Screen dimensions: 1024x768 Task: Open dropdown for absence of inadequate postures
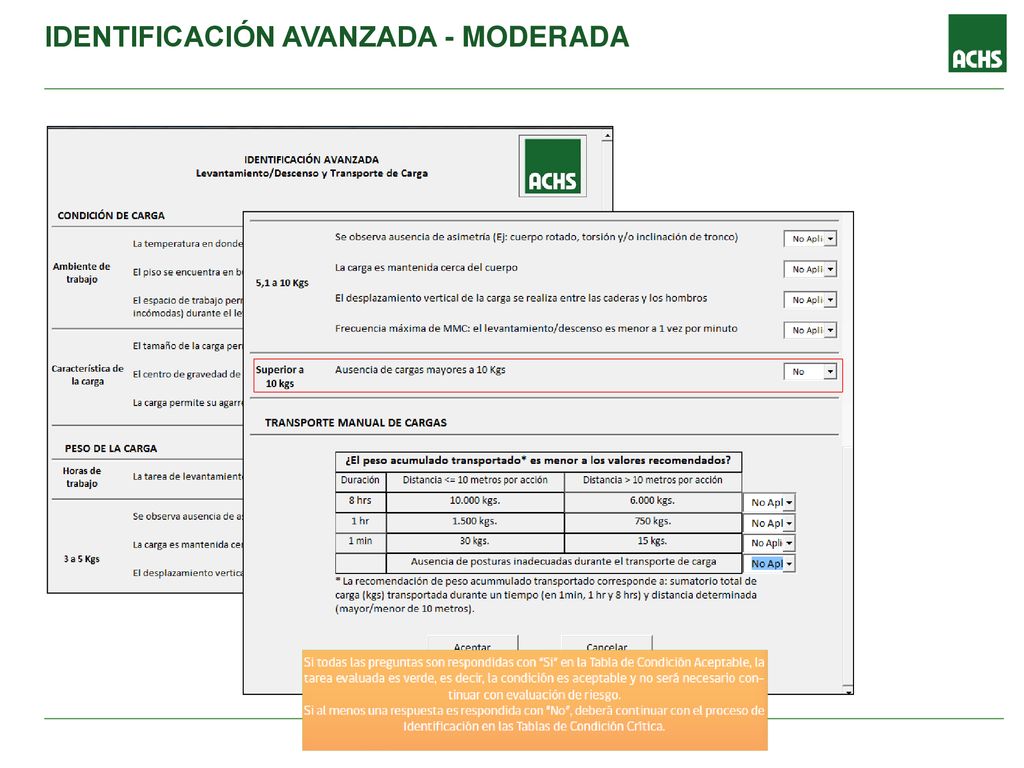[x=769, y=563]
